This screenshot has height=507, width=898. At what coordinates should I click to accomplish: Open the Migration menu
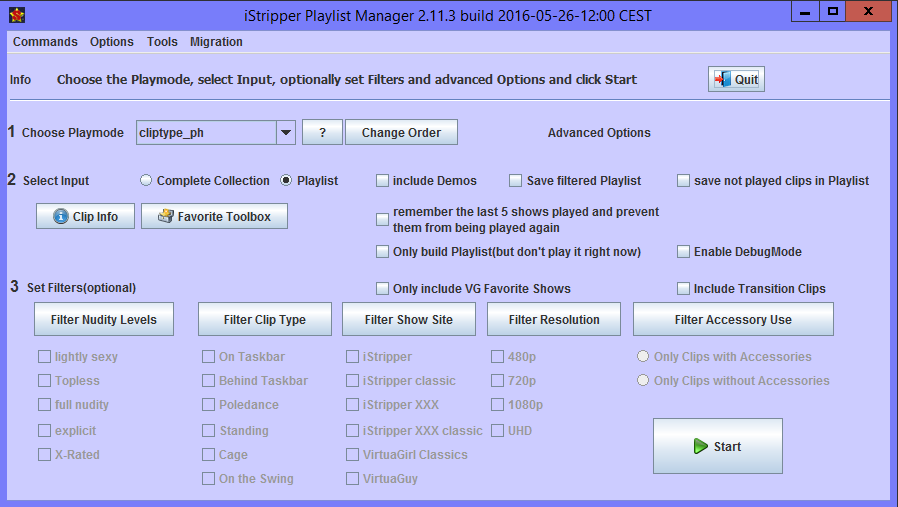pyautogui.click(x=216, y=42)
